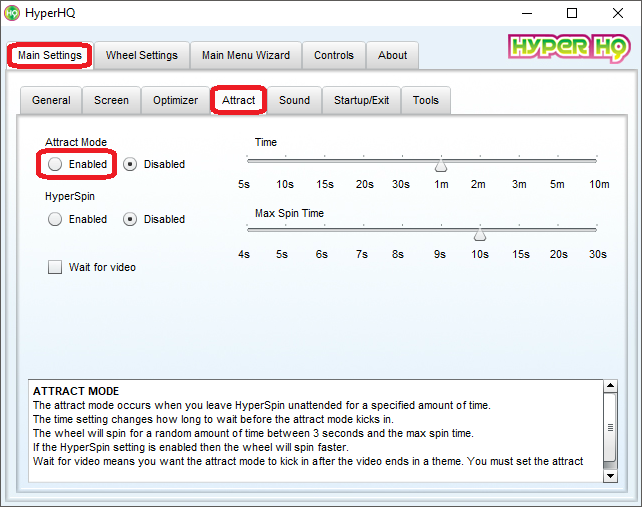Screen dimensions: 642x507
Task: Click the '5s' Time slider label
Action: [244, 184]
